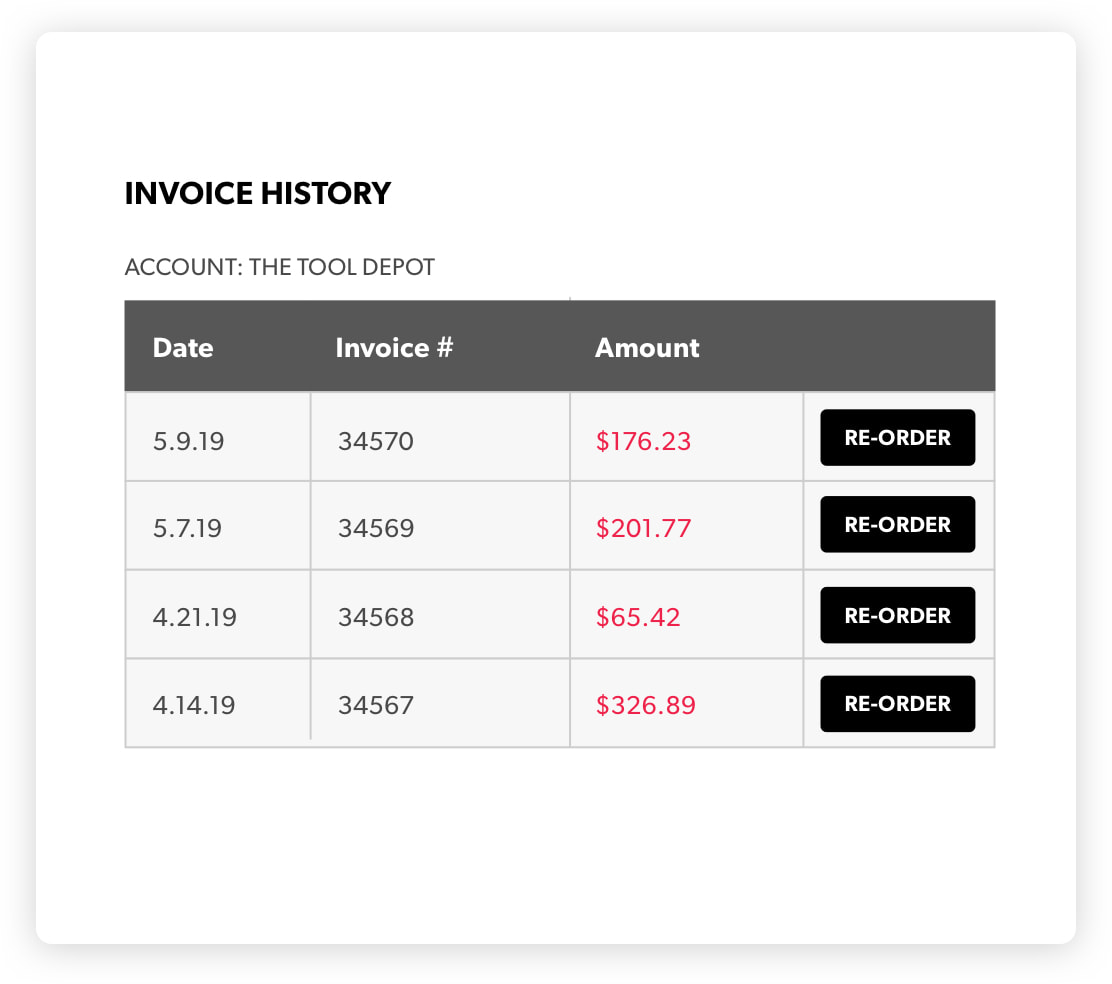Click the Amount column header
The height and width of the screenshot is (984, 1112).
tap(647, 348)
